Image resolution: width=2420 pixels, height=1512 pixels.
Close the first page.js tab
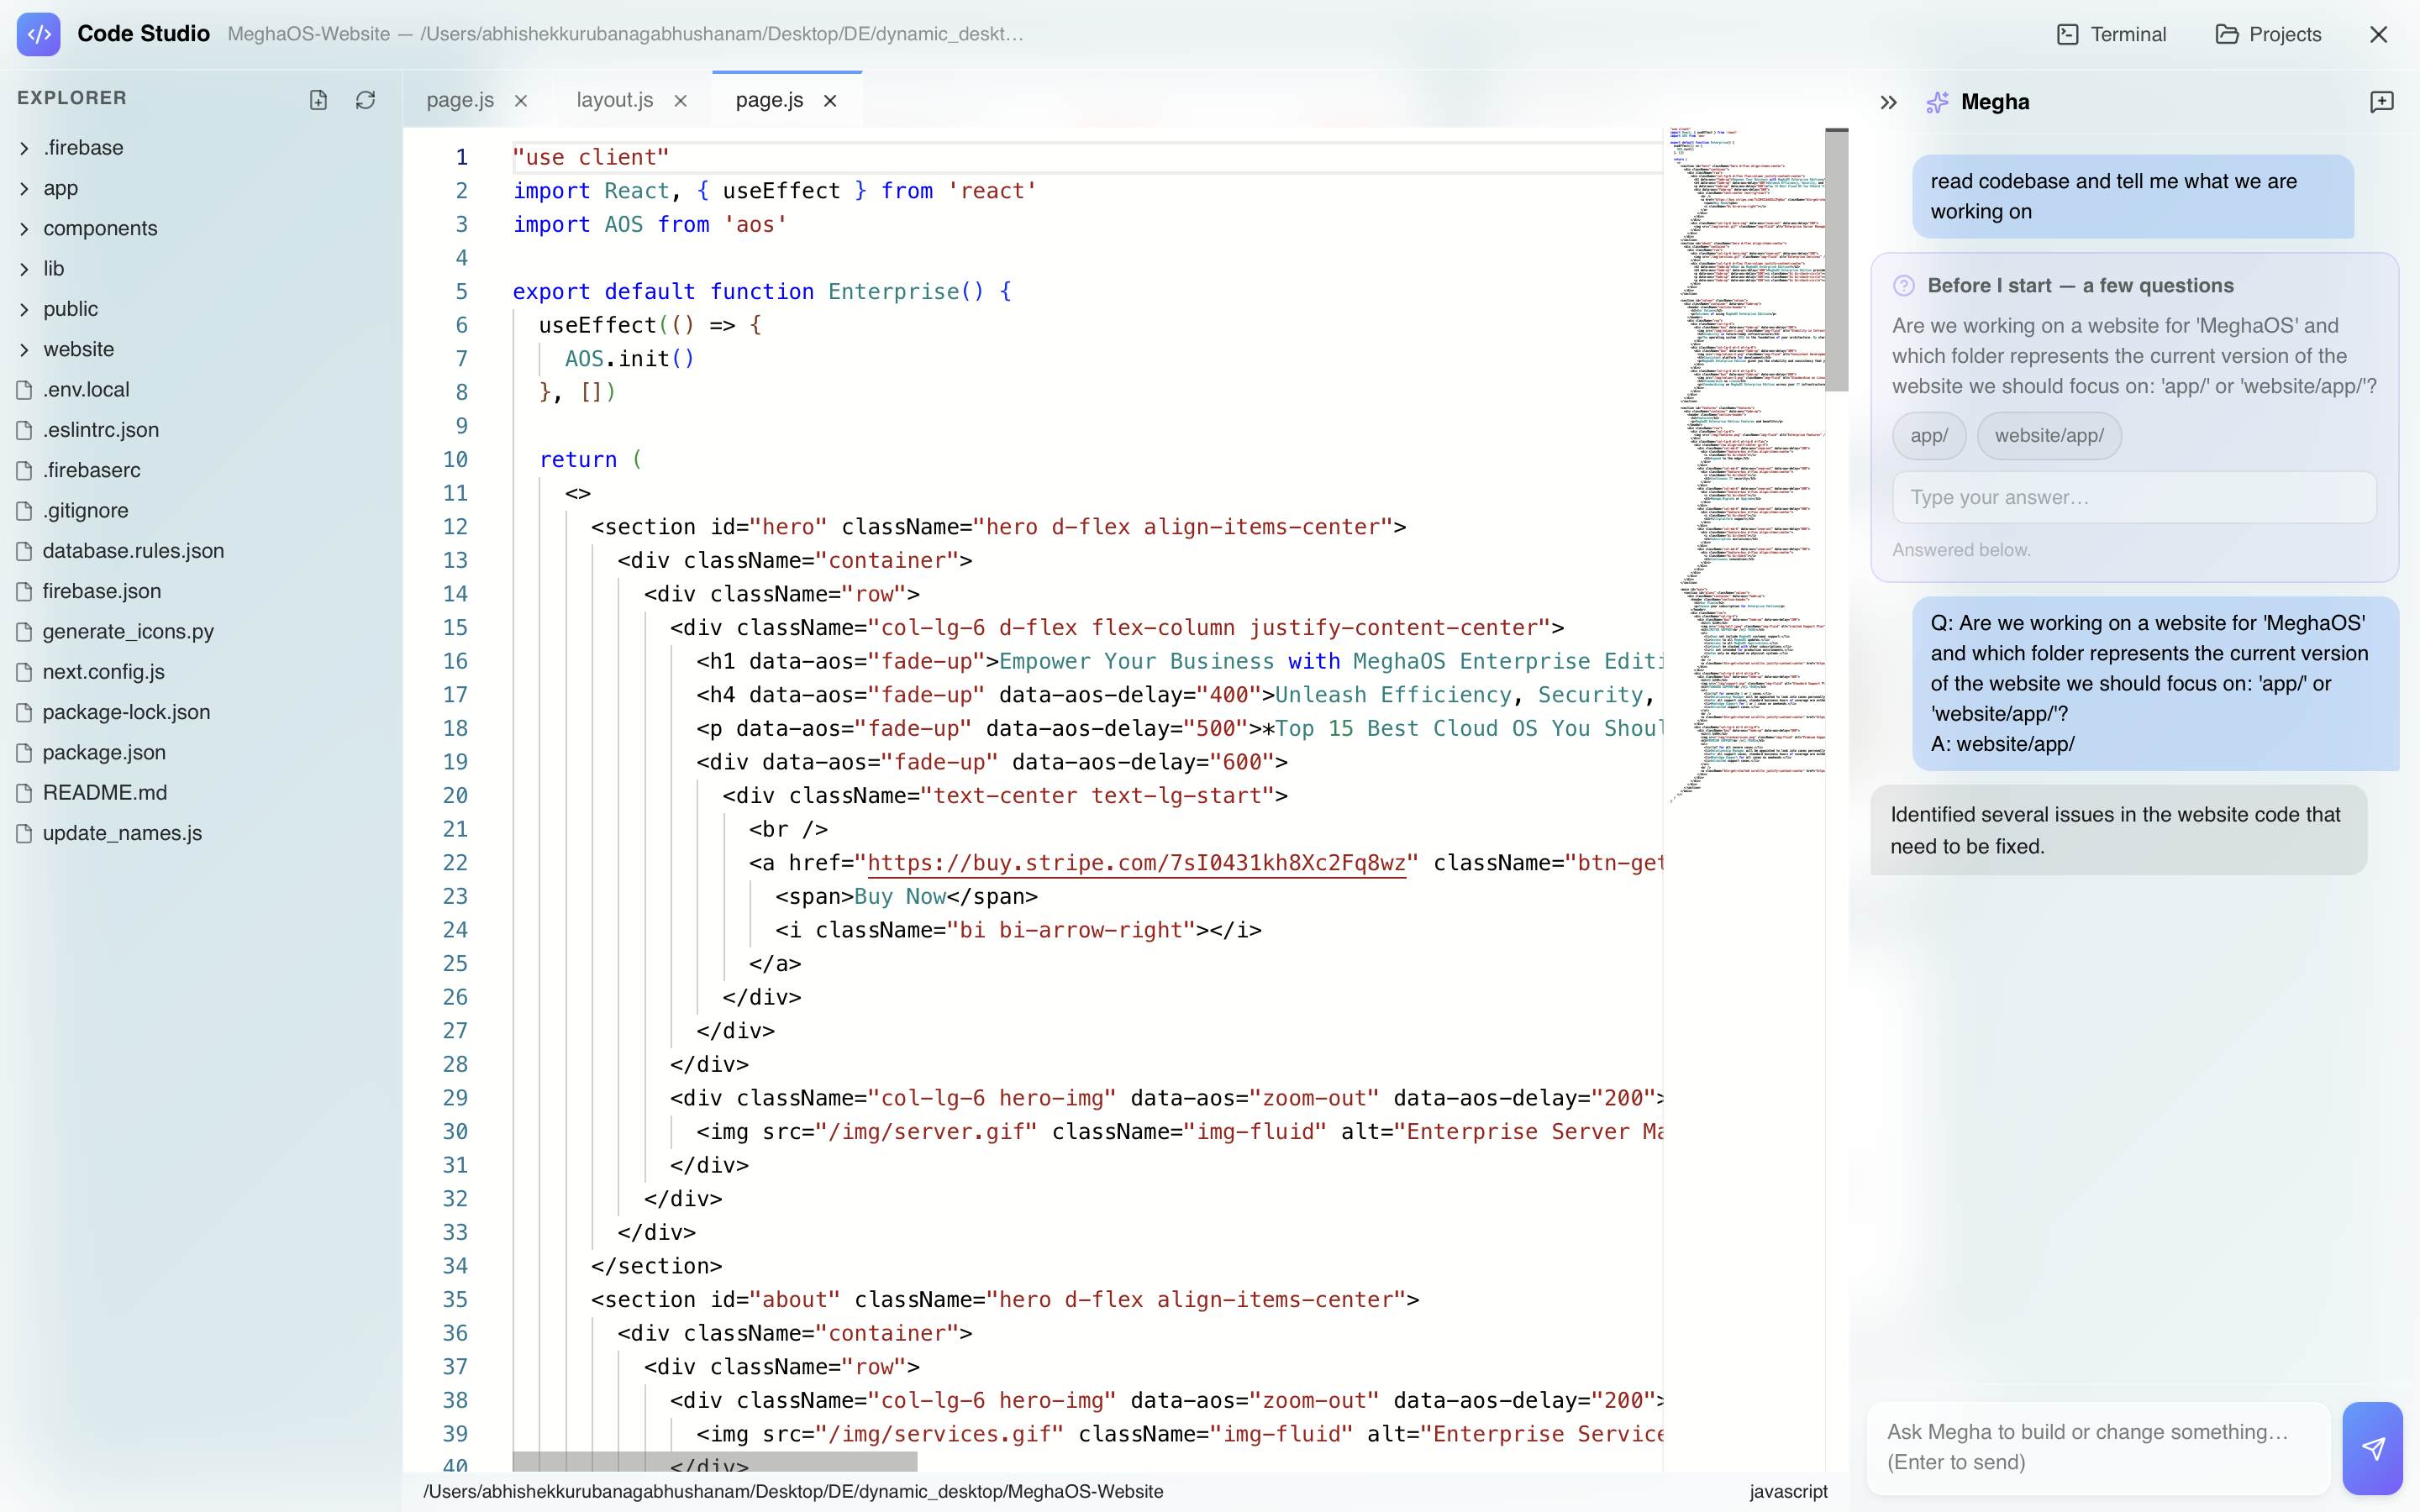coord(521,101)
